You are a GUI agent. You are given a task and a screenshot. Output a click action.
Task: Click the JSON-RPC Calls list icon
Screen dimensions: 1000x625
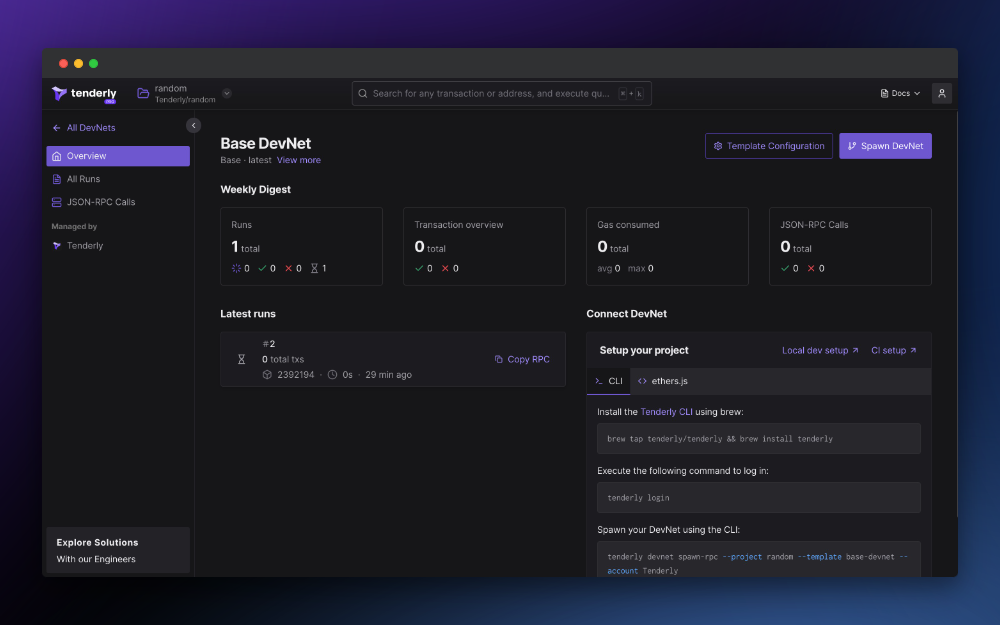(59, 202)
